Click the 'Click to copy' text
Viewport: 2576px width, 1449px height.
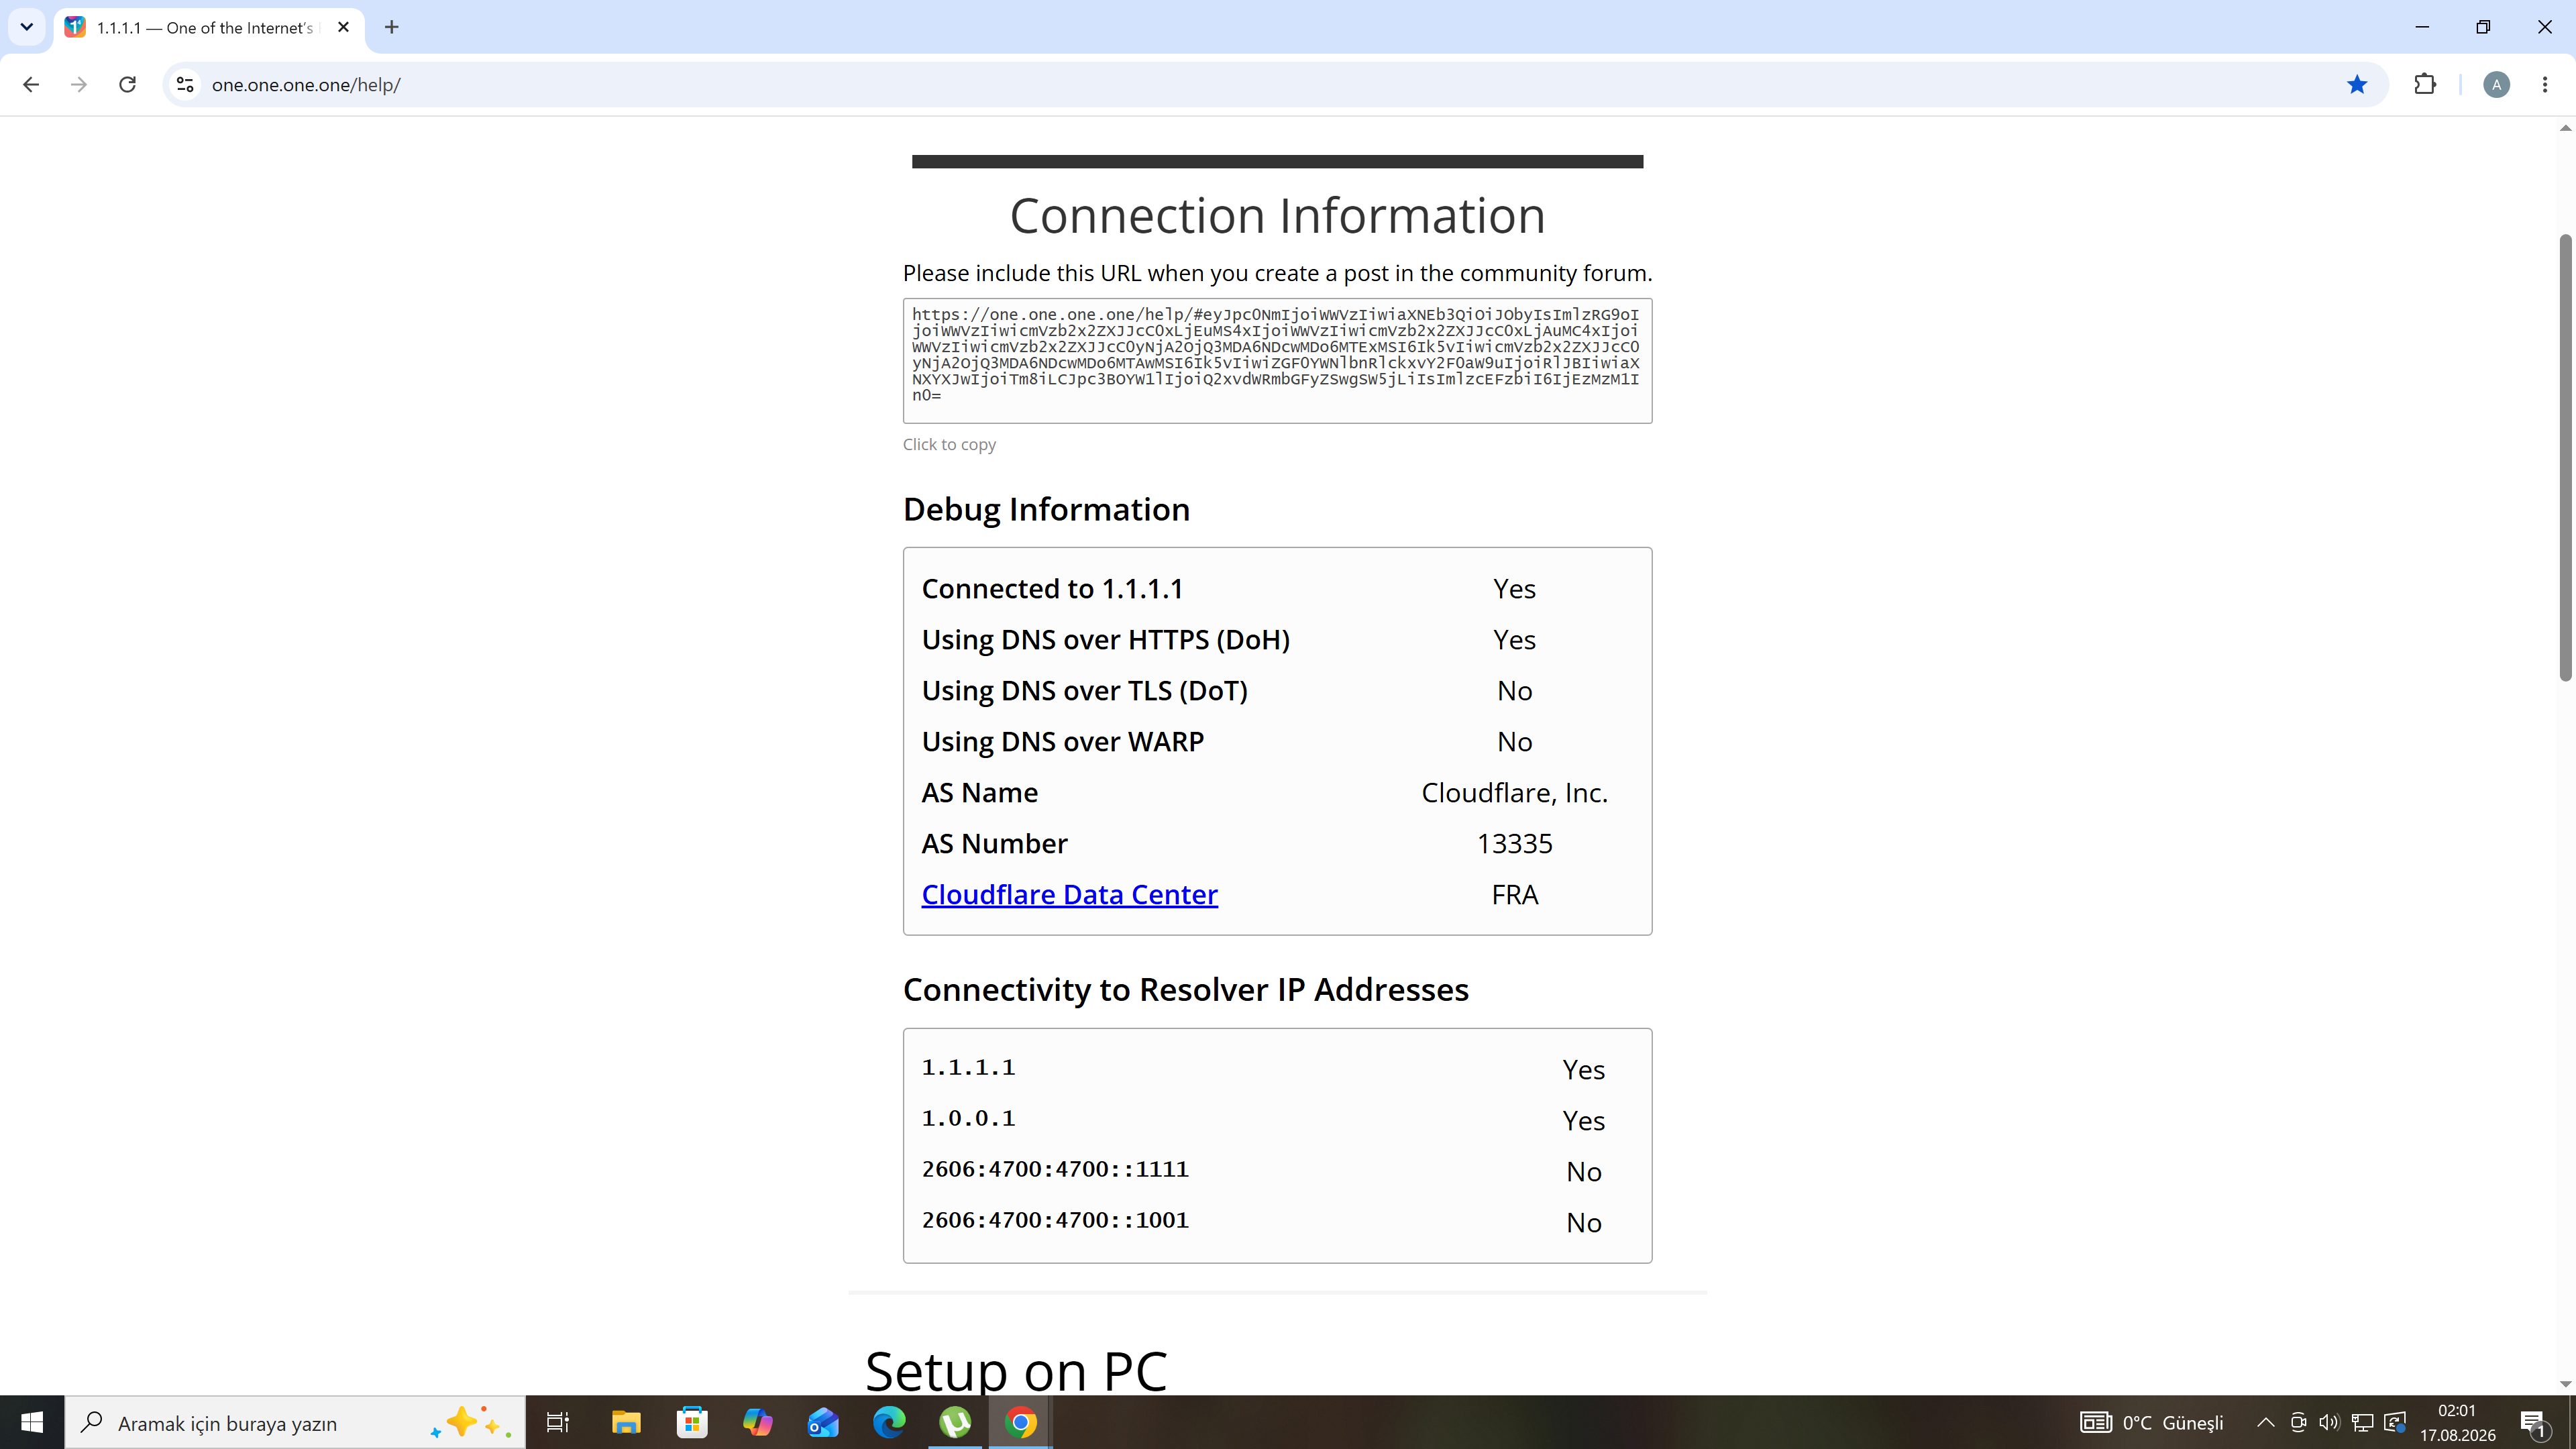(x=949, y=444)
